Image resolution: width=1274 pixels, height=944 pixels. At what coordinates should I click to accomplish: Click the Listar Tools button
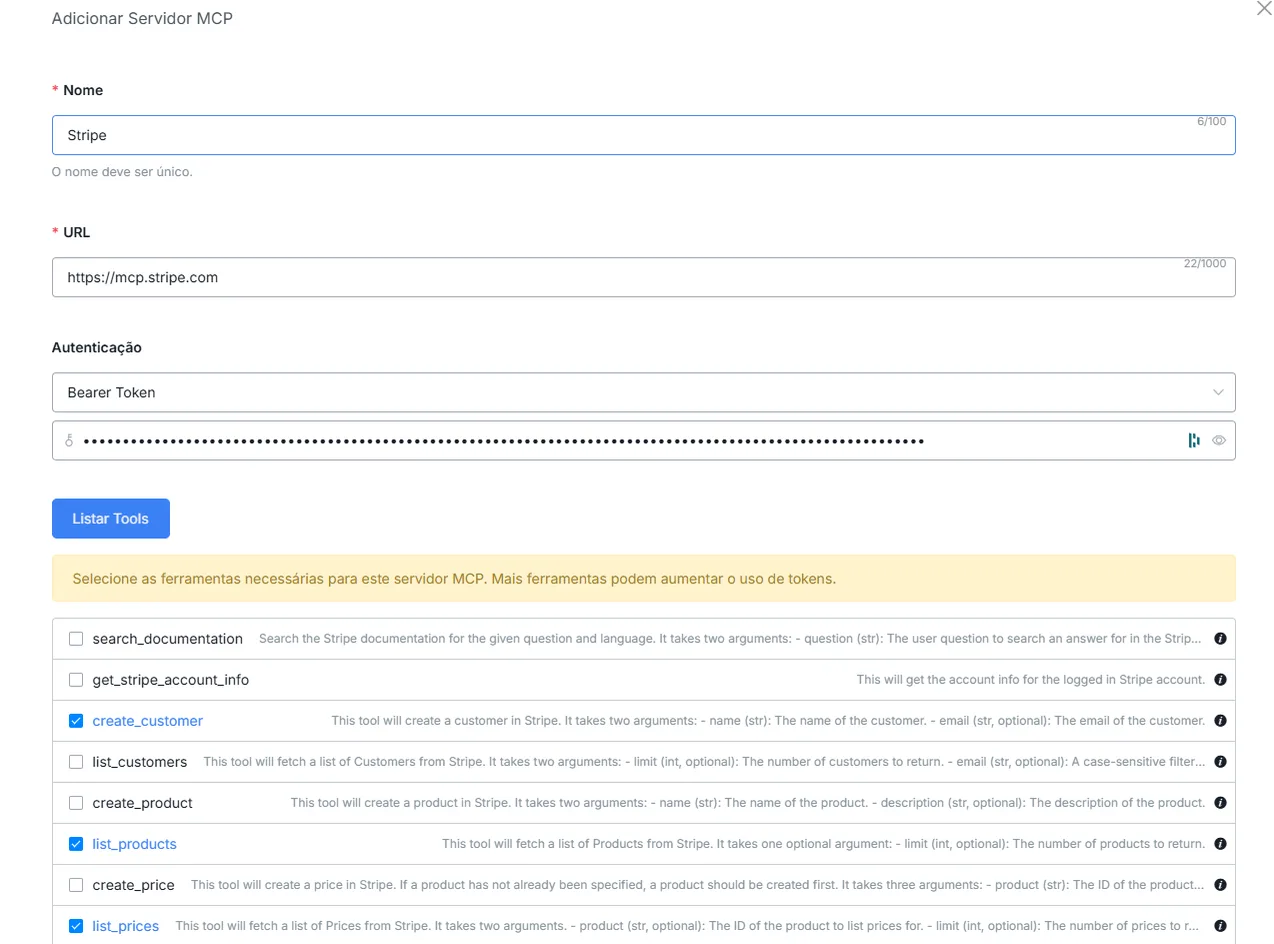[111, 519]
